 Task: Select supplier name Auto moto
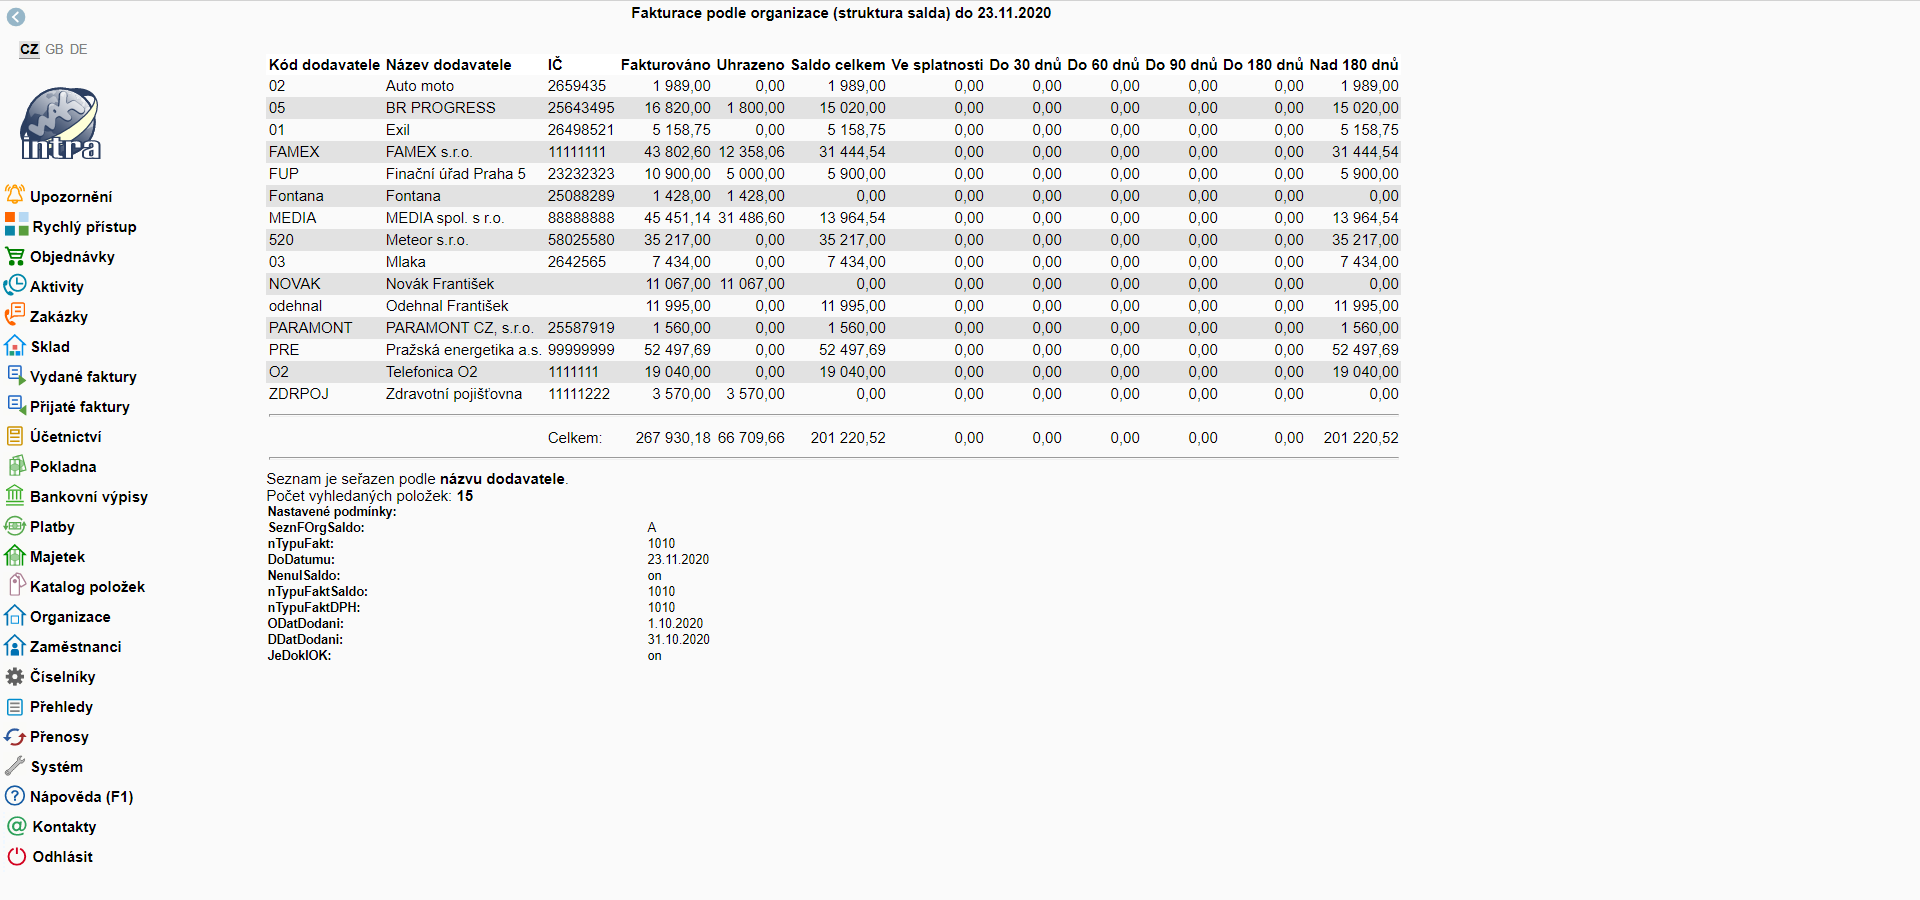click(420, 86)
